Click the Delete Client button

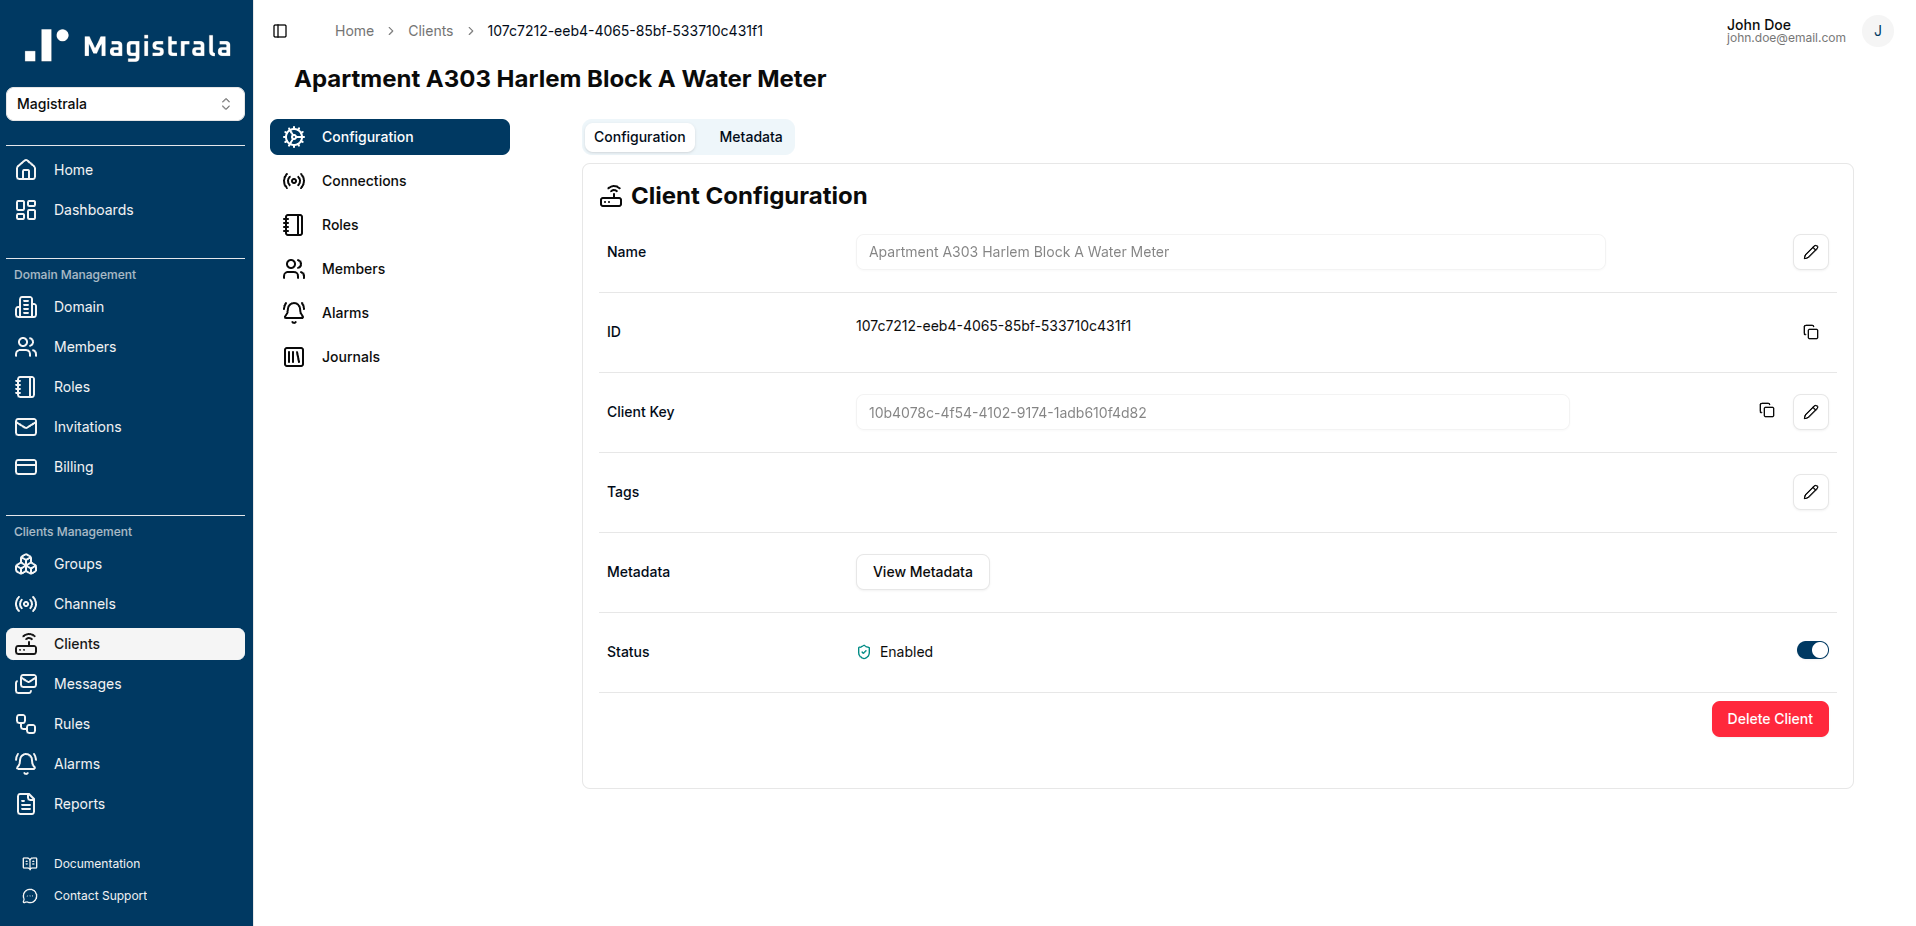[x=1769, y=719]
